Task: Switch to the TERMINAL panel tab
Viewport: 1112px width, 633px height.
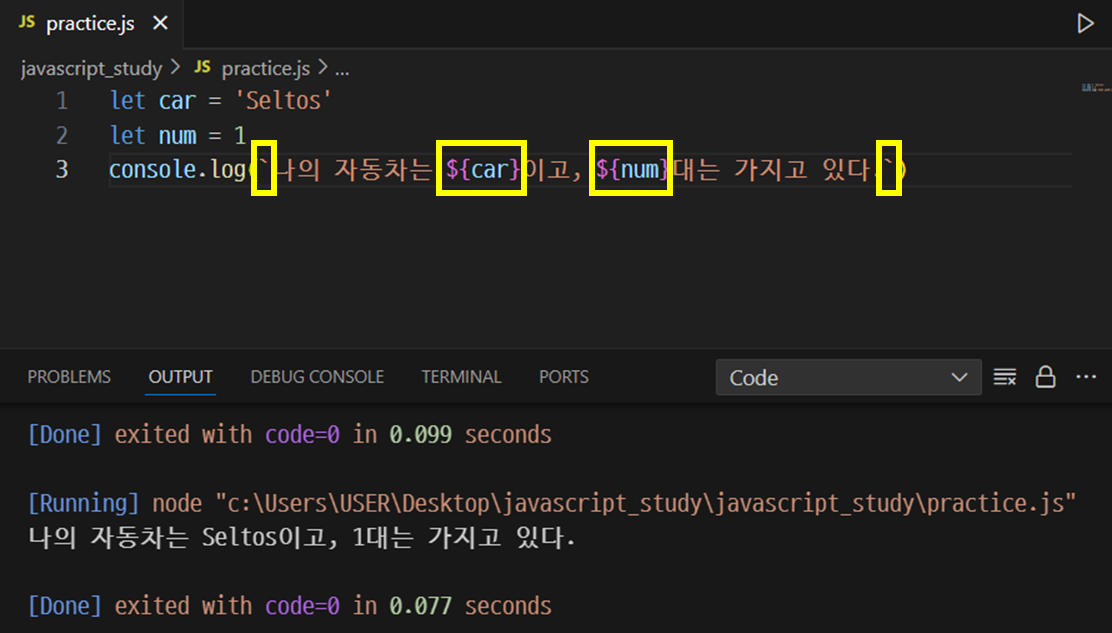Action: pos(461,376)
